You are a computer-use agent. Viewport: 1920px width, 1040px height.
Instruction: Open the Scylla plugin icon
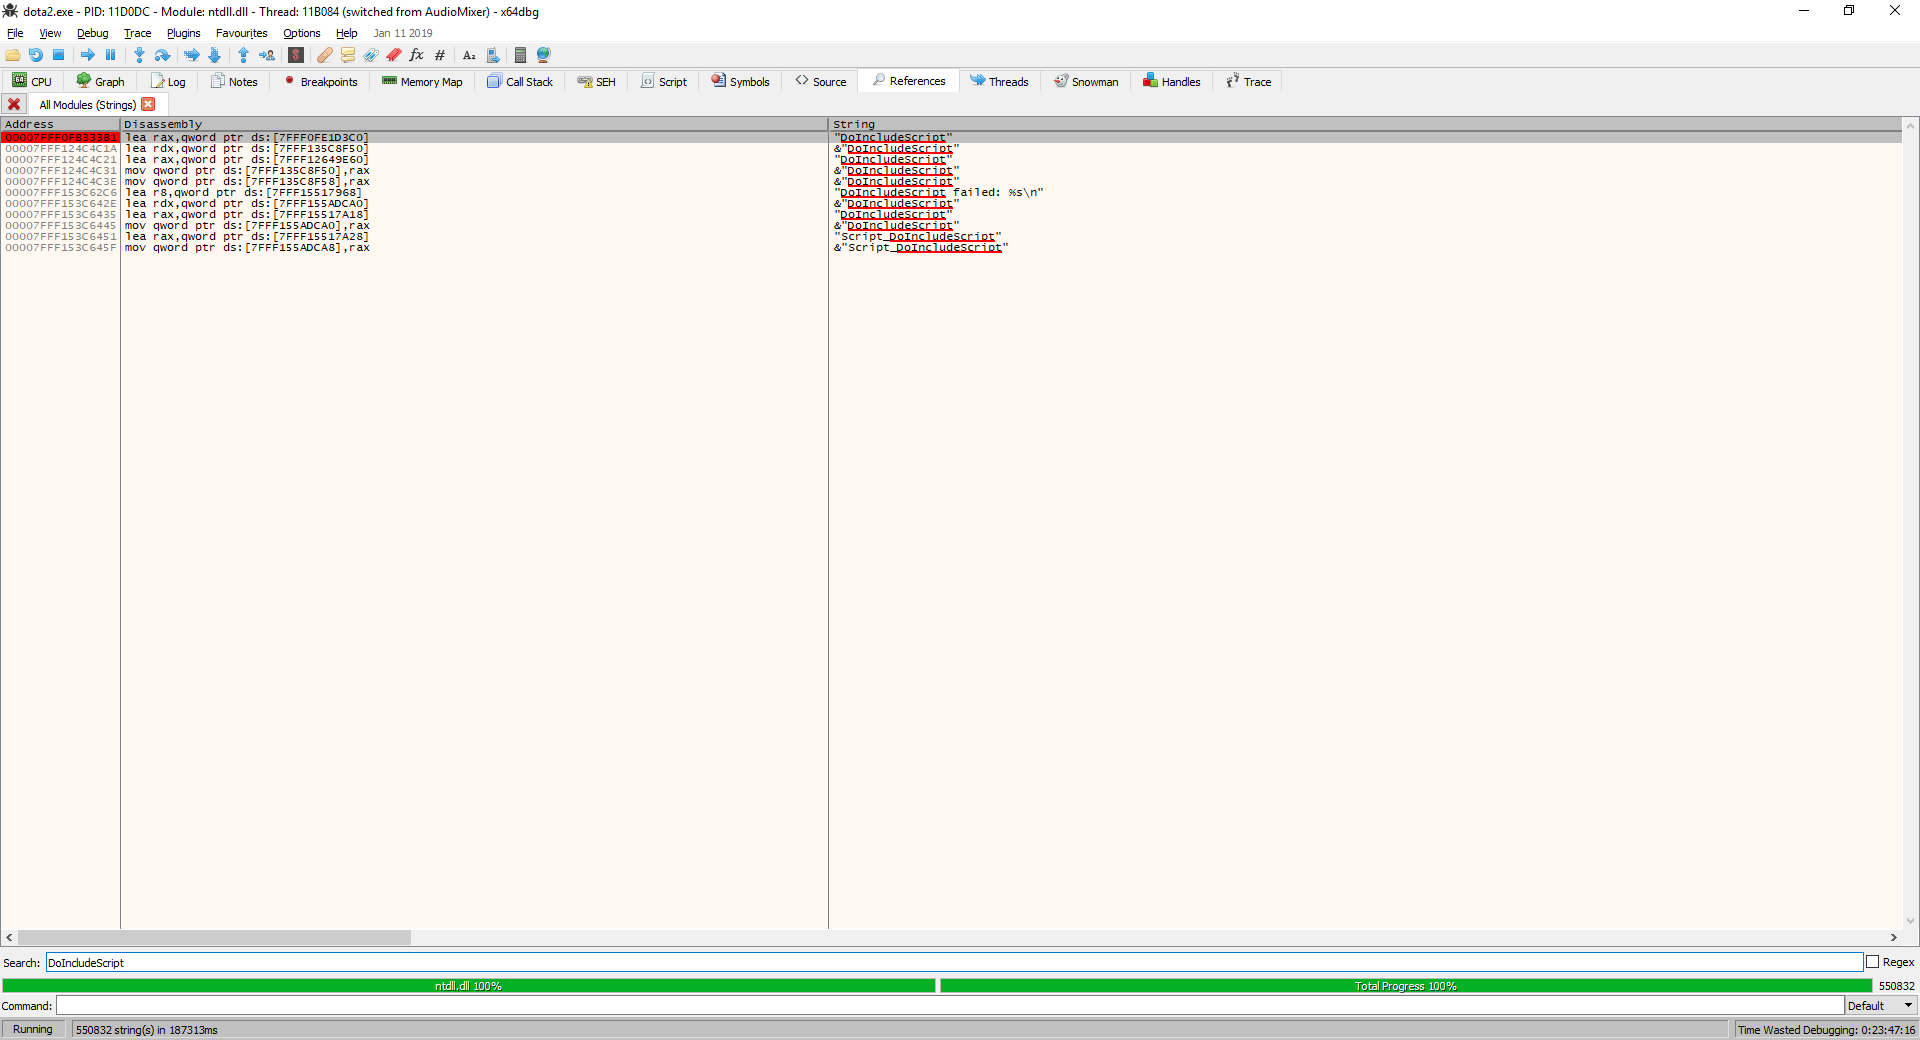pos(296,55)
